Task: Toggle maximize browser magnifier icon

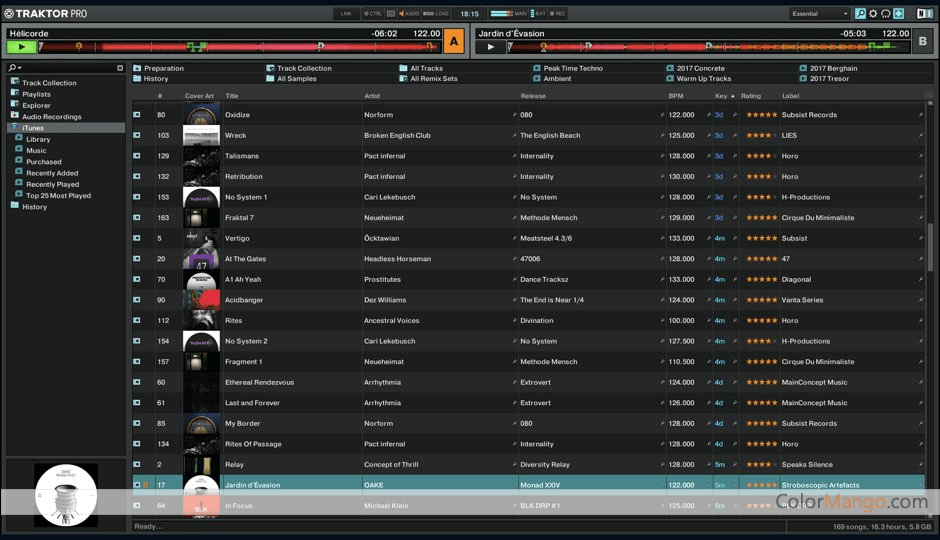Action: (860, 13)
